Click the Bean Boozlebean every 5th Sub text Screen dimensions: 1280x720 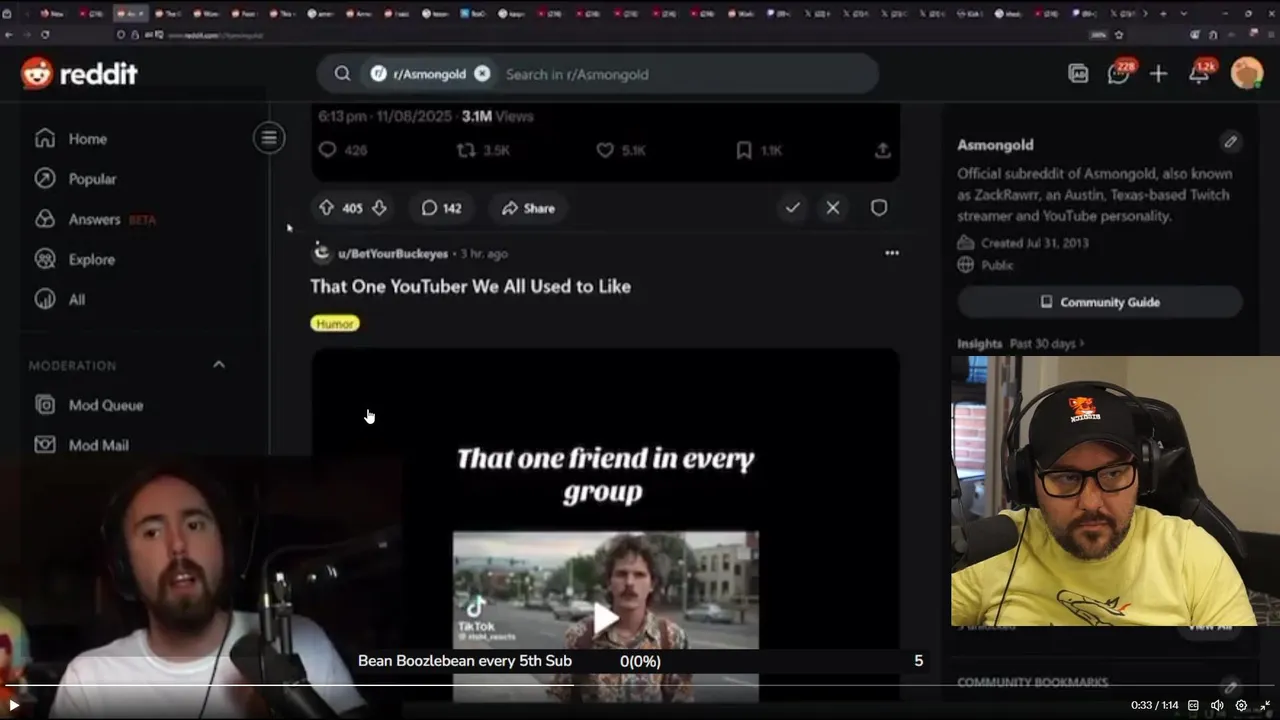(x=465, y=661)
